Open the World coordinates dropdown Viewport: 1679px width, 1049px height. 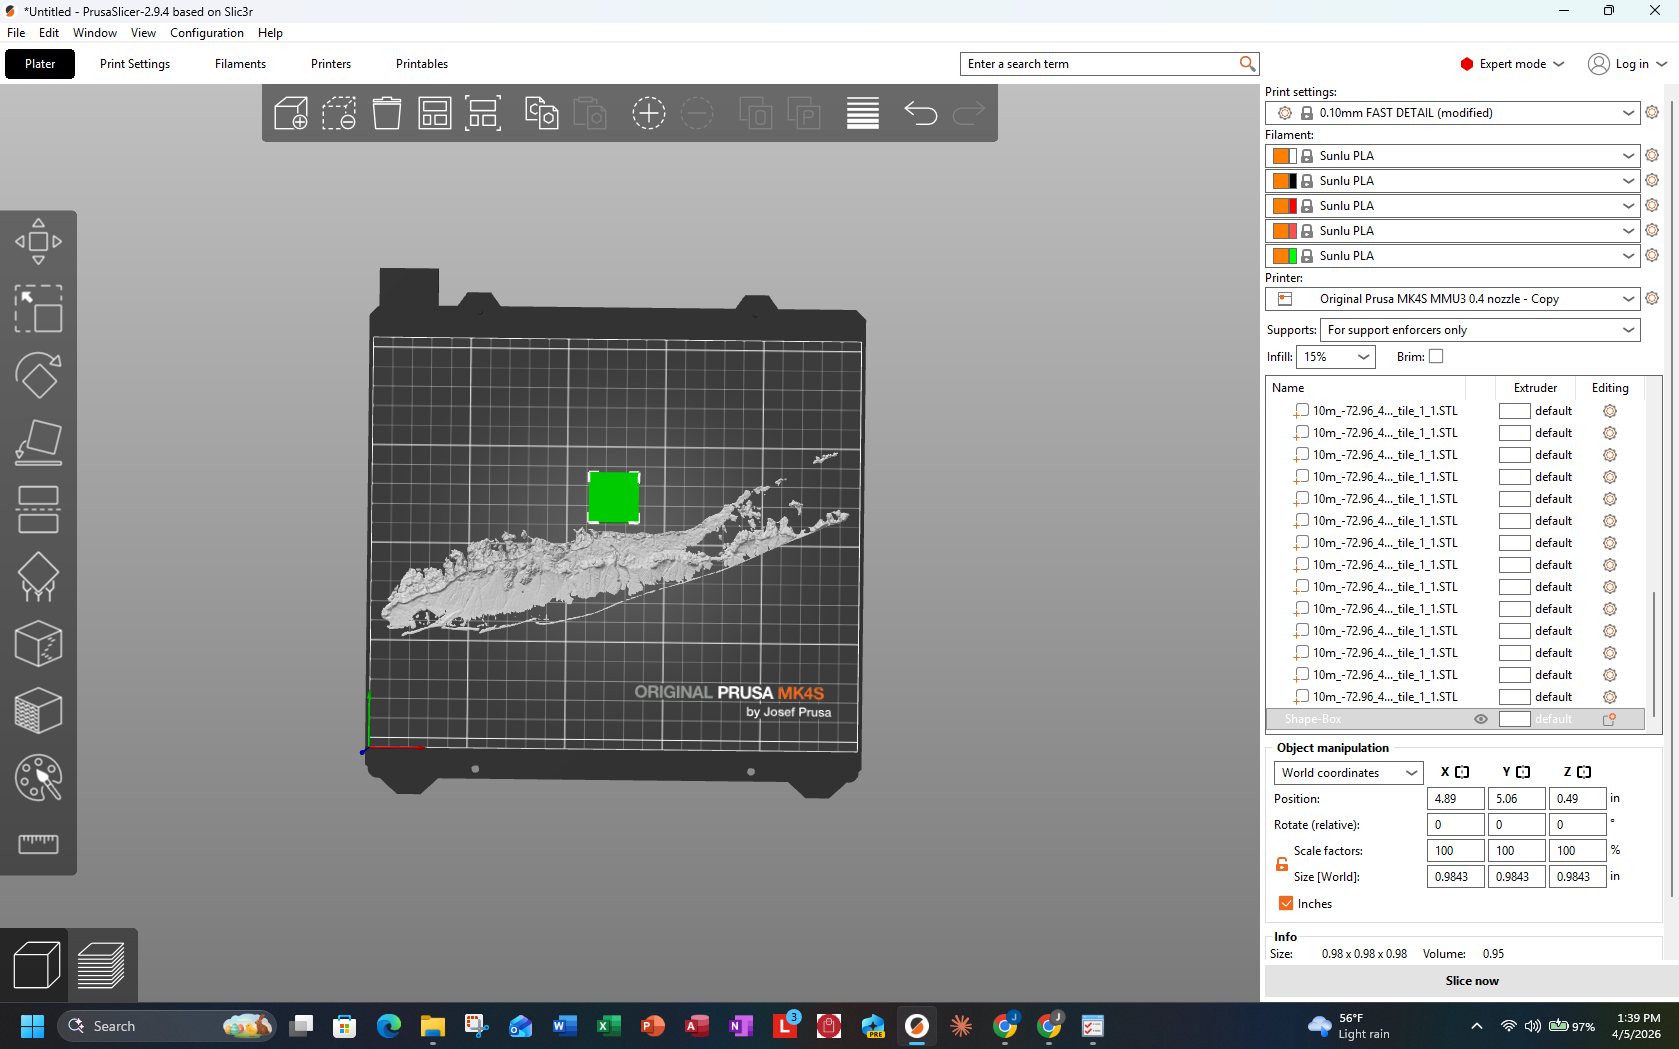pyautogui.click(x=1348, y=773)
